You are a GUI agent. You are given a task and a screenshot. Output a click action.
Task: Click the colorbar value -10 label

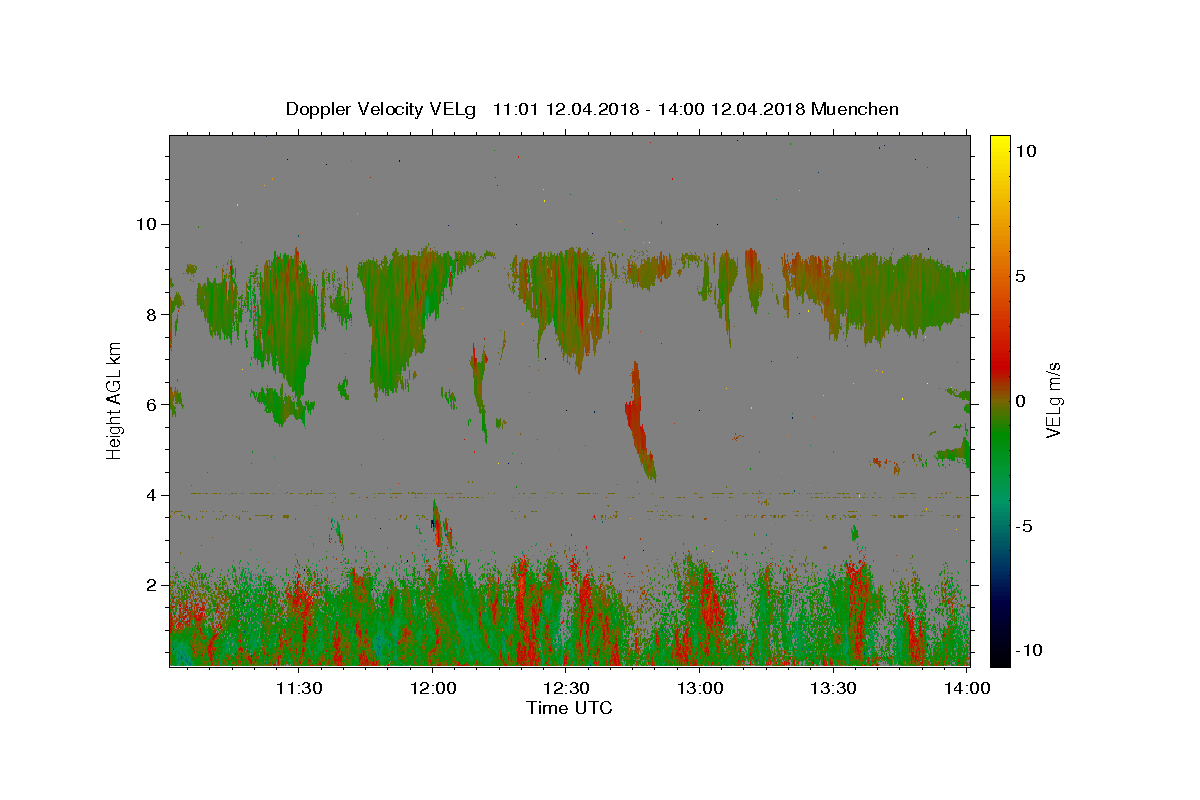coord(1028,650)
